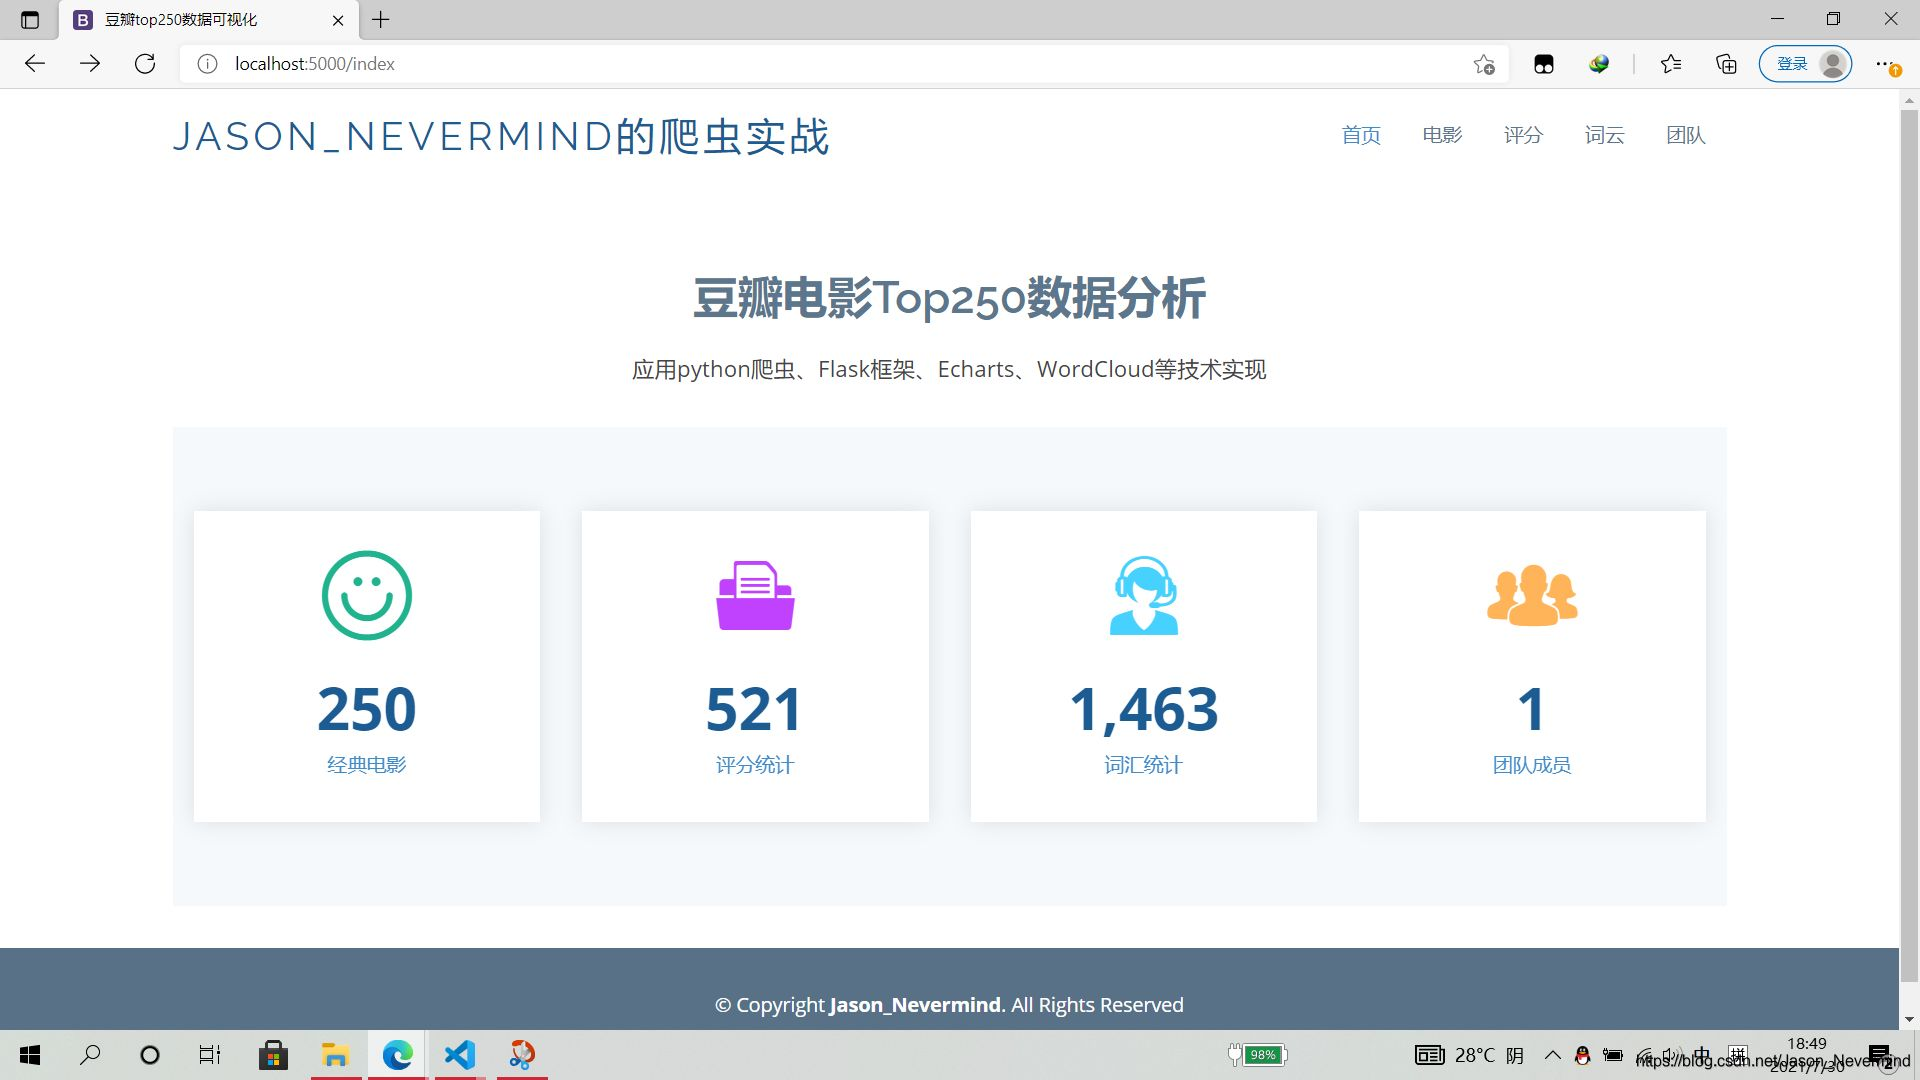This screenshot has width=1920, height=1080.
Task: Open the favorites list icon
Action: [1671, 64]
